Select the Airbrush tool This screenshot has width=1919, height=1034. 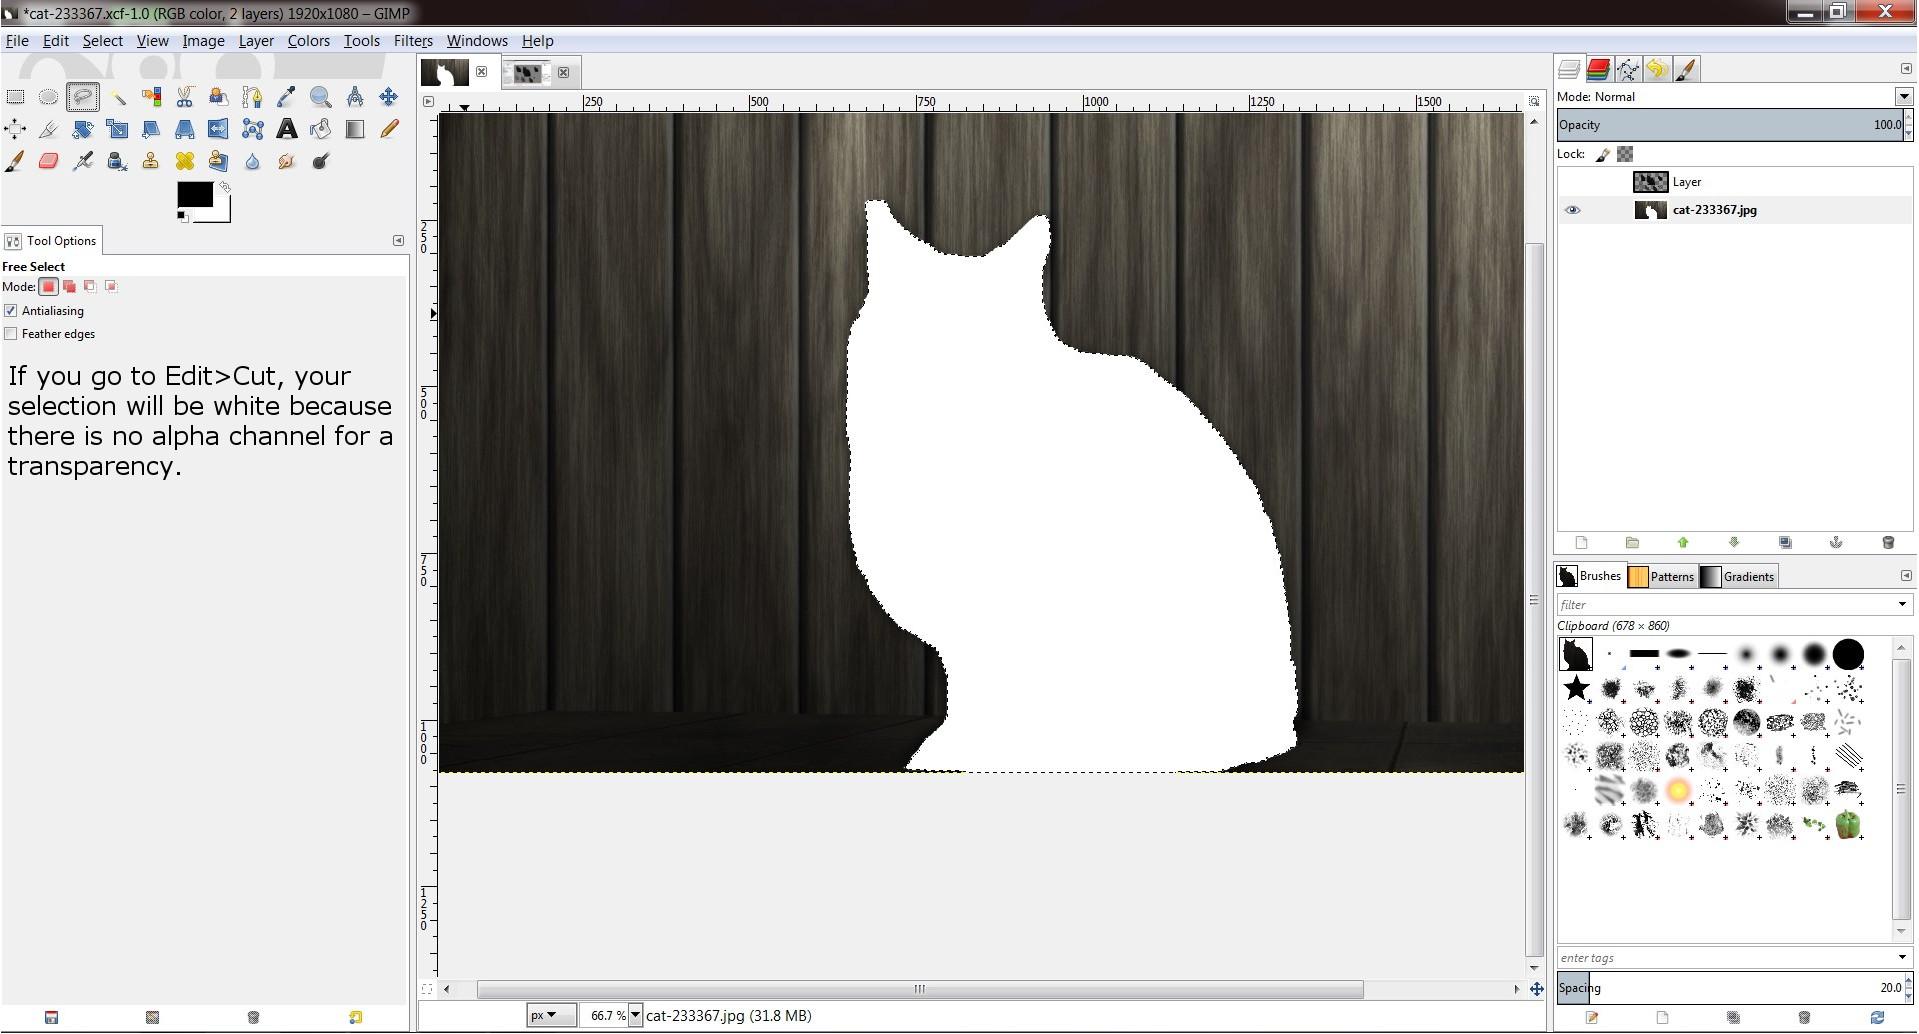coord(83,161)
